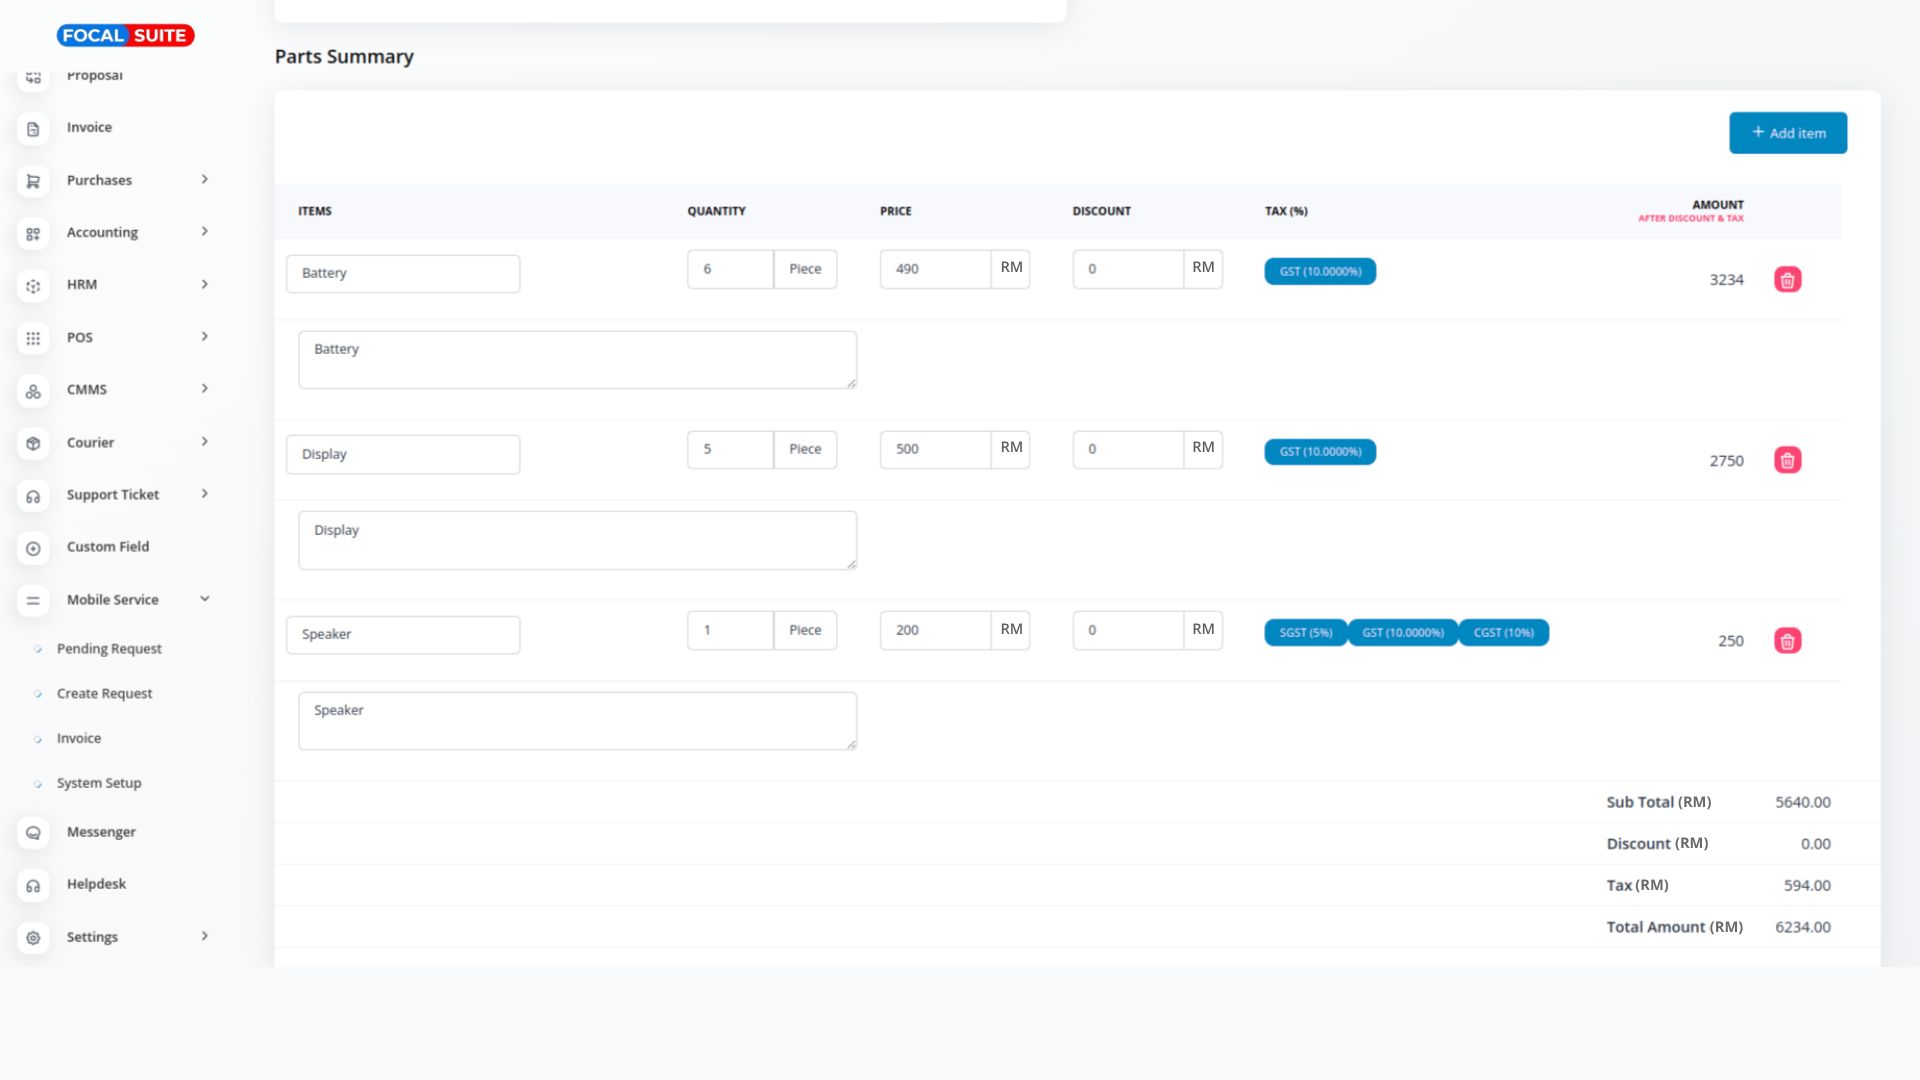Expand the Settings submenu chevron
The width and height of the screenshot is (1920, 1080).
(204, 937)
